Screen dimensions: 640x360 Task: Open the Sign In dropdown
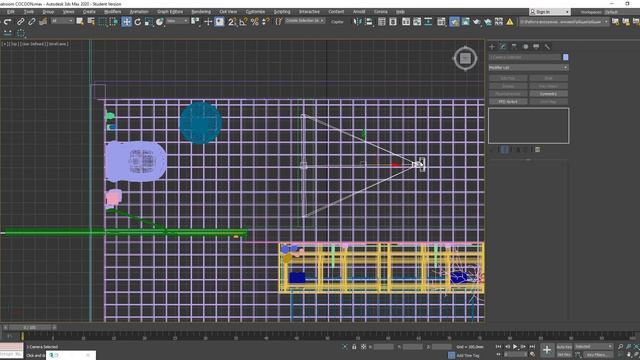pos(549,12)
